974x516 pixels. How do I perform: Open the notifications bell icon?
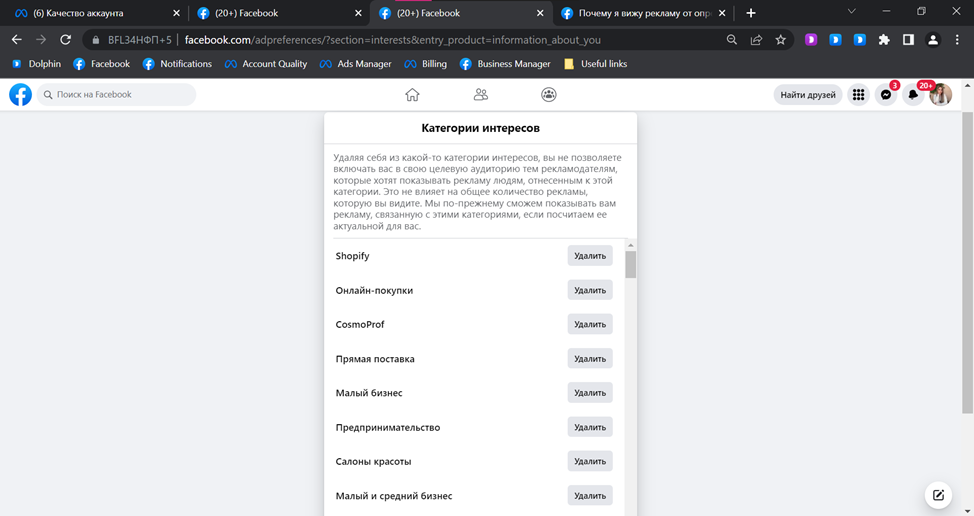pyautogui.click(x=913, y=95)
